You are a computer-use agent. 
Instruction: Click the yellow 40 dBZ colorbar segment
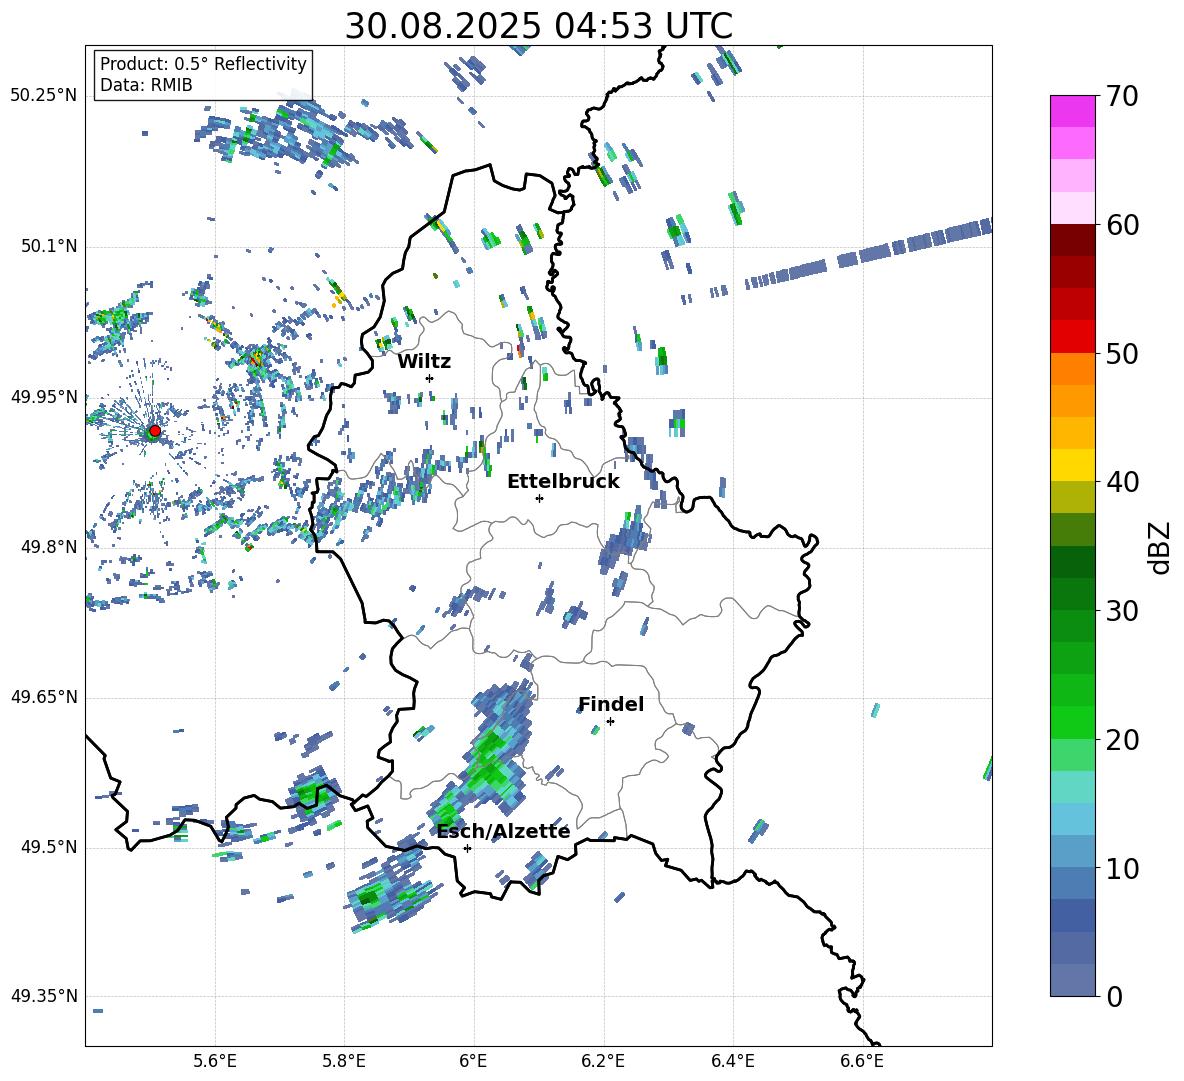point(1072,465)
